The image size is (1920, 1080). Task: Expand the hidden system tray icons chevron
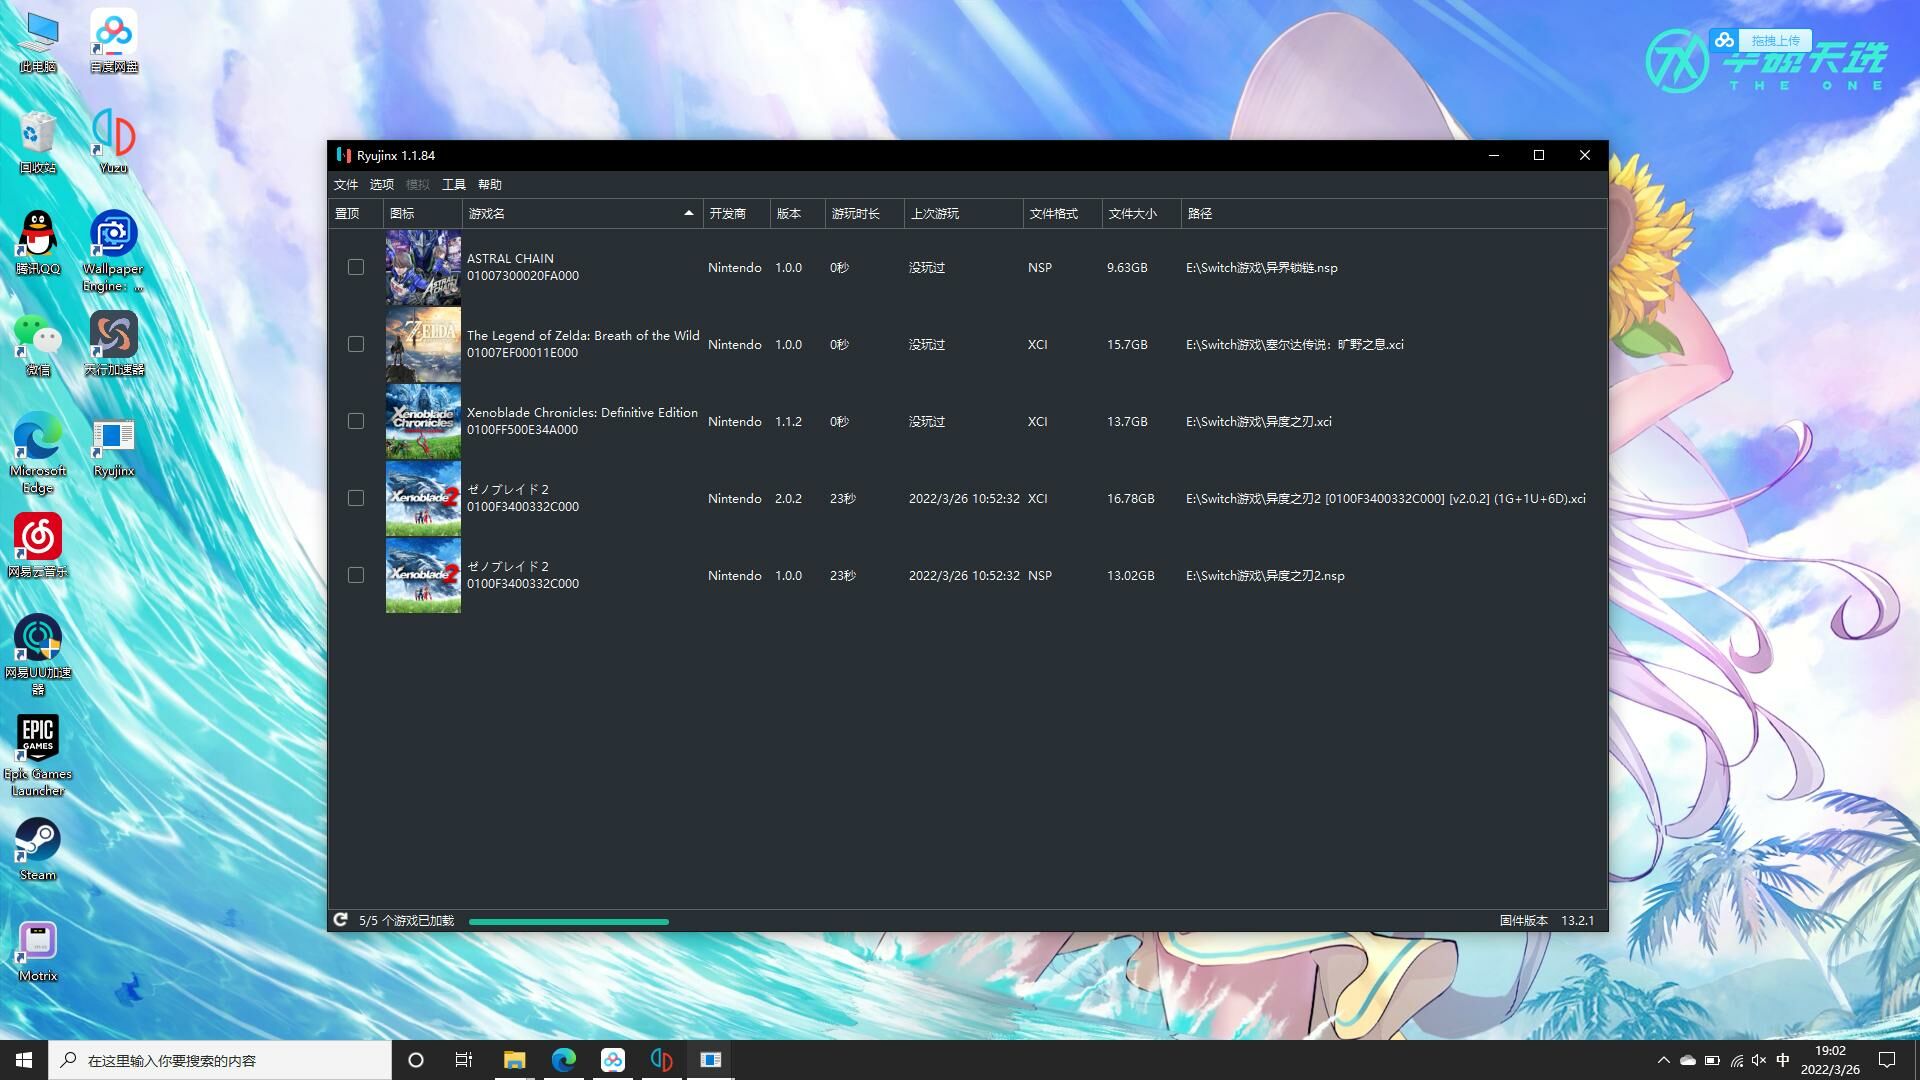(1663, 1060)
